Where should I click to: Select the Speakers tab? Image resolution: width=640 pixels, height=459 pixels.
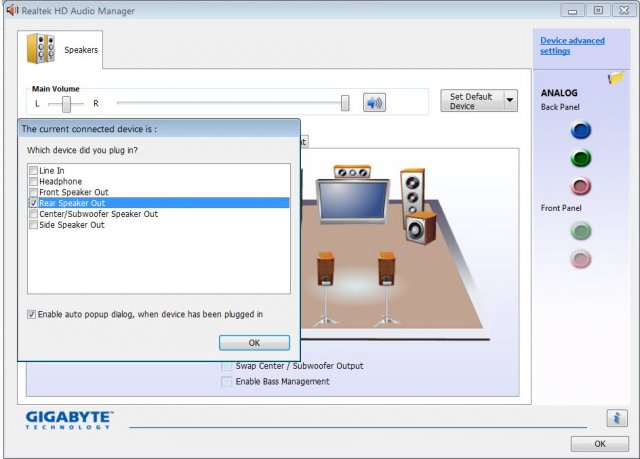click(x=61, y=49)
